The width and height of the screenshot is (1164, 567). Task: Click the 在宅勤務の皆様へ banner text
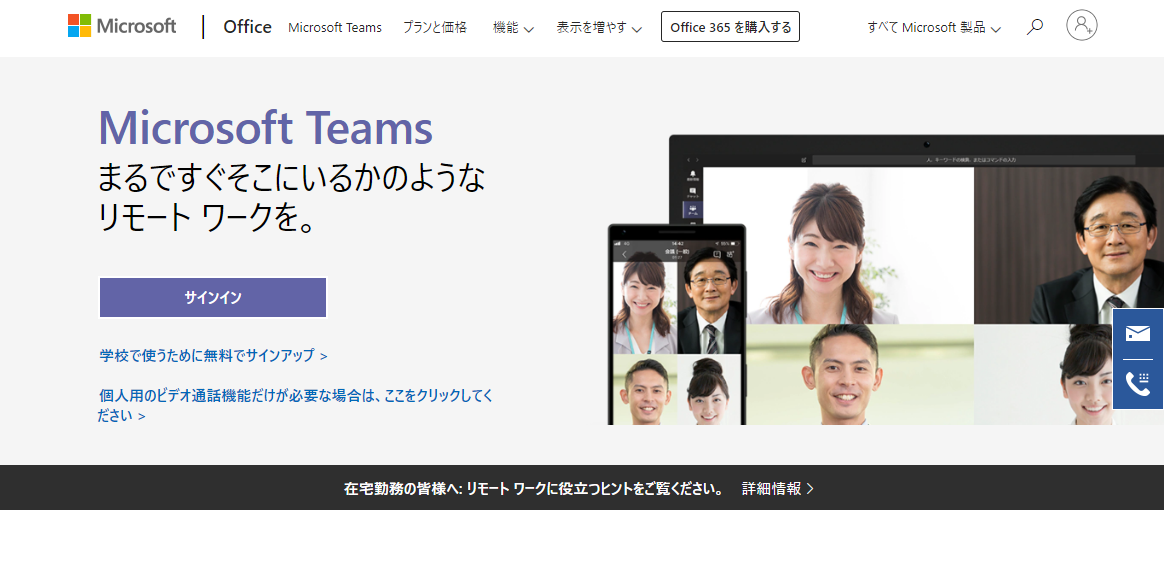534,488
